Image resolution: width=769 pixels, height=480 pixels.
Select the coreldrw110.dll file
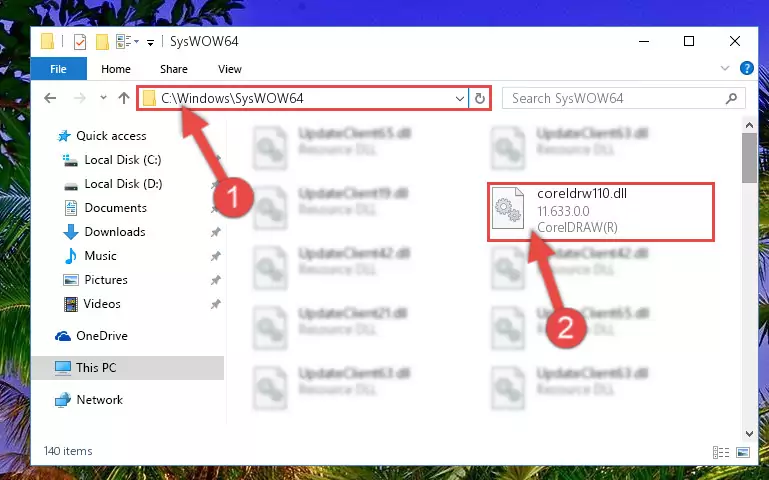[x=601, y=211]
